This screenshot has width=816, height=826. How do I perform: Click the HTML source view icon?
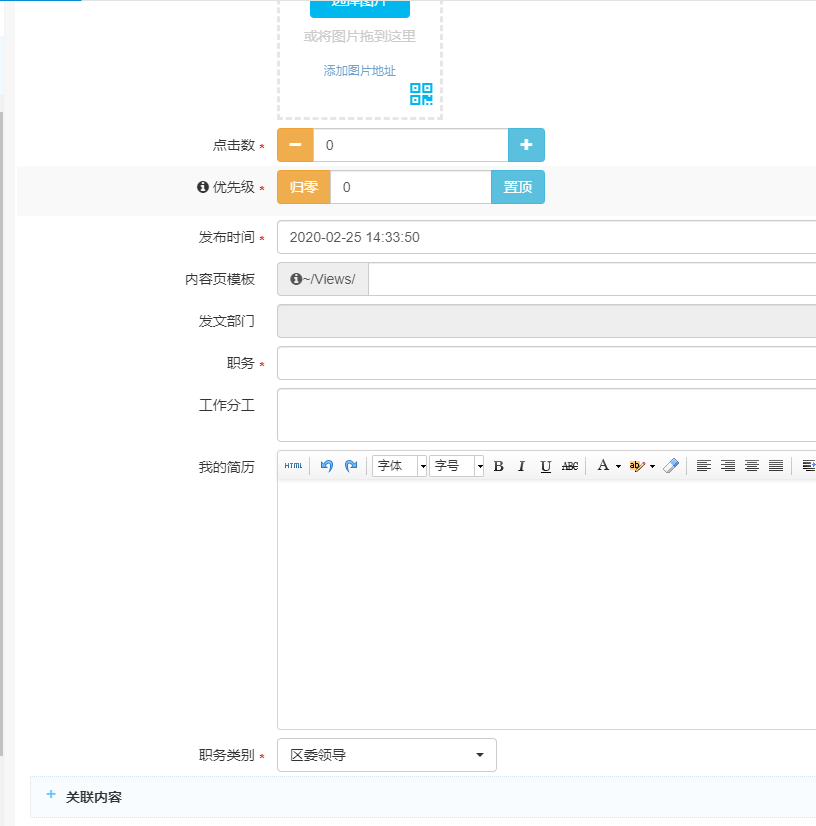point(293,466)
